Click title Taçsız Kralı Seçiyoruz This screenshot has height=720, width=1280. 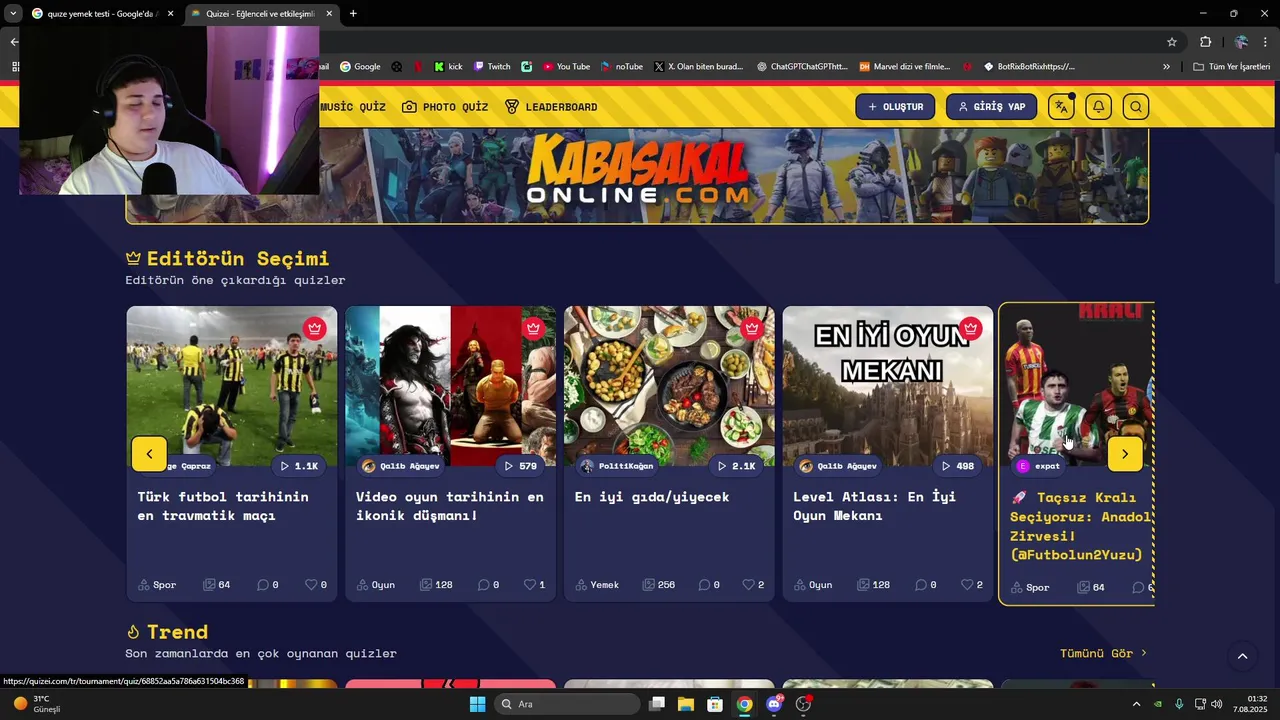pyautogui.click(x=1082, y=526)
